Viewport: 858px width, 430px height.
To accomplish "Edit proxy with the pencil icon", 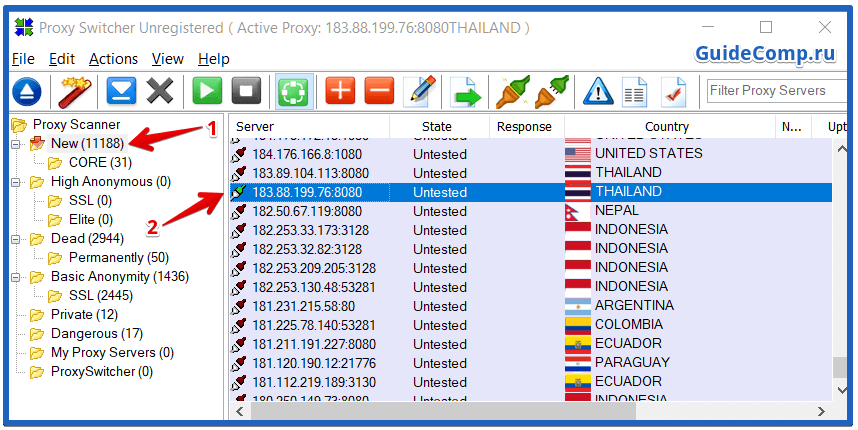I will tap(420, 91).
